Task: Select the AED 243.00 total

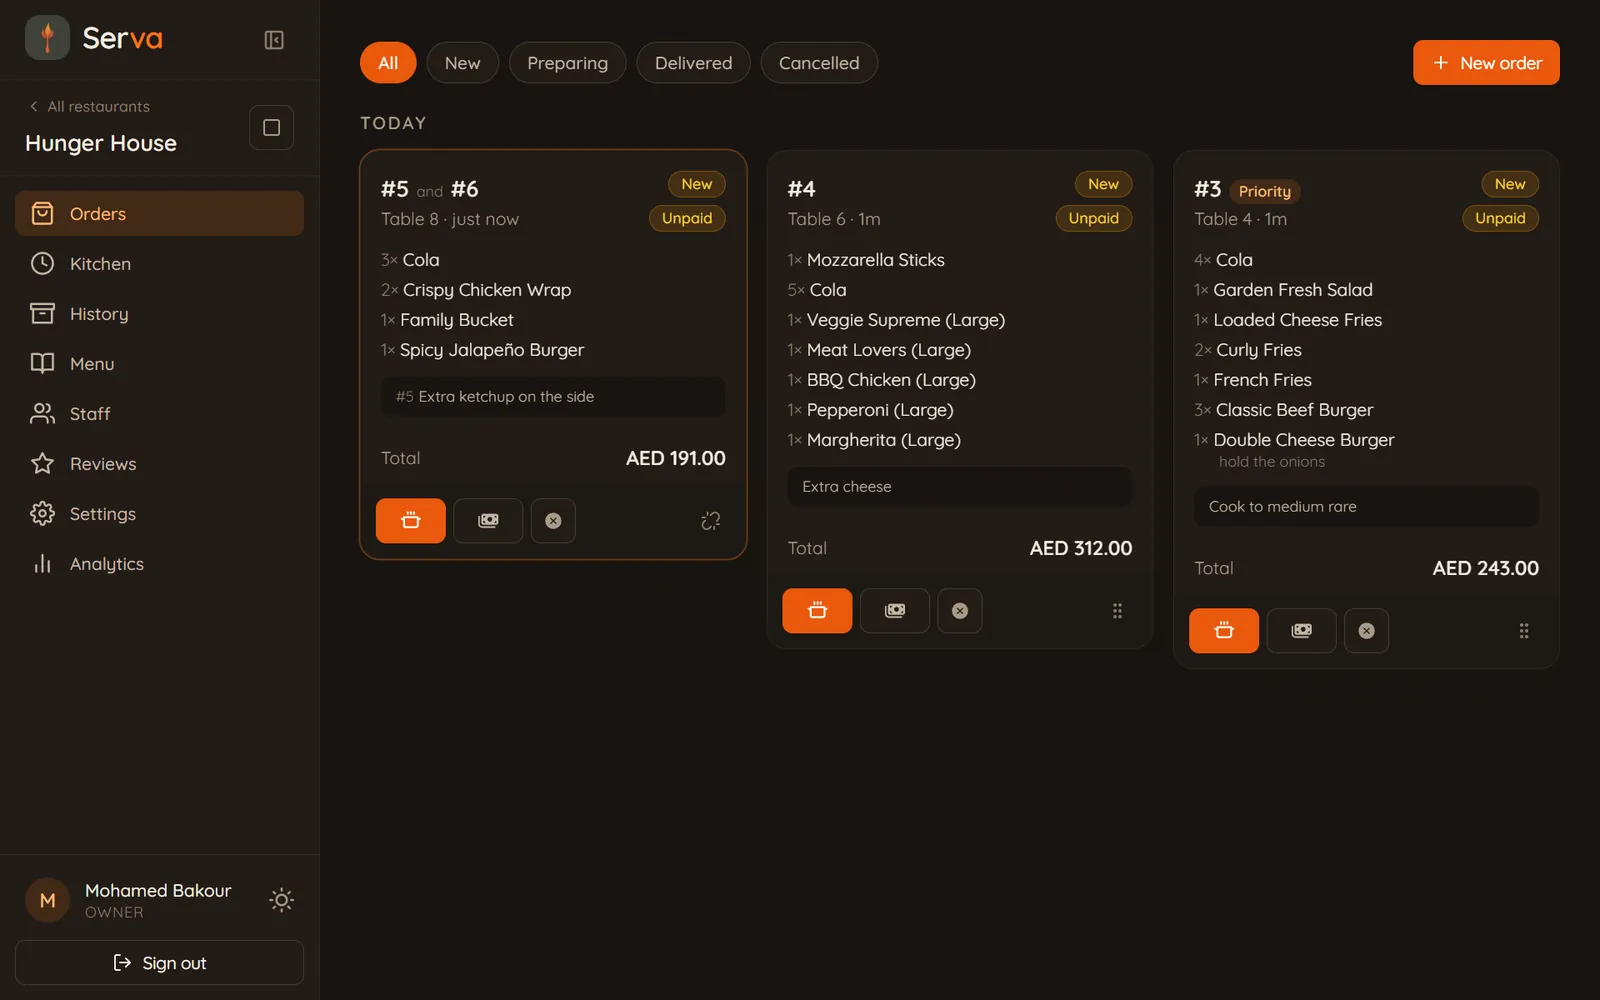Action: (x=1485, y=568)
